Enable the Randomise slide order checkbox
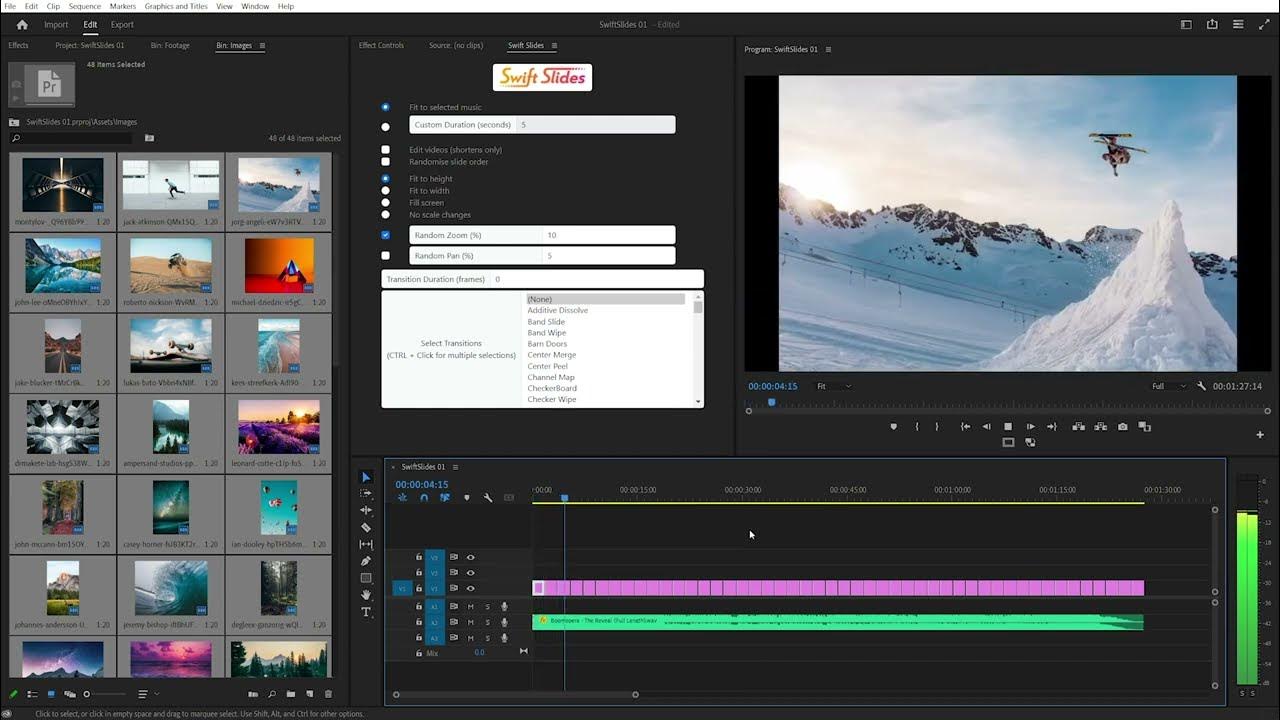 point(386,161)
